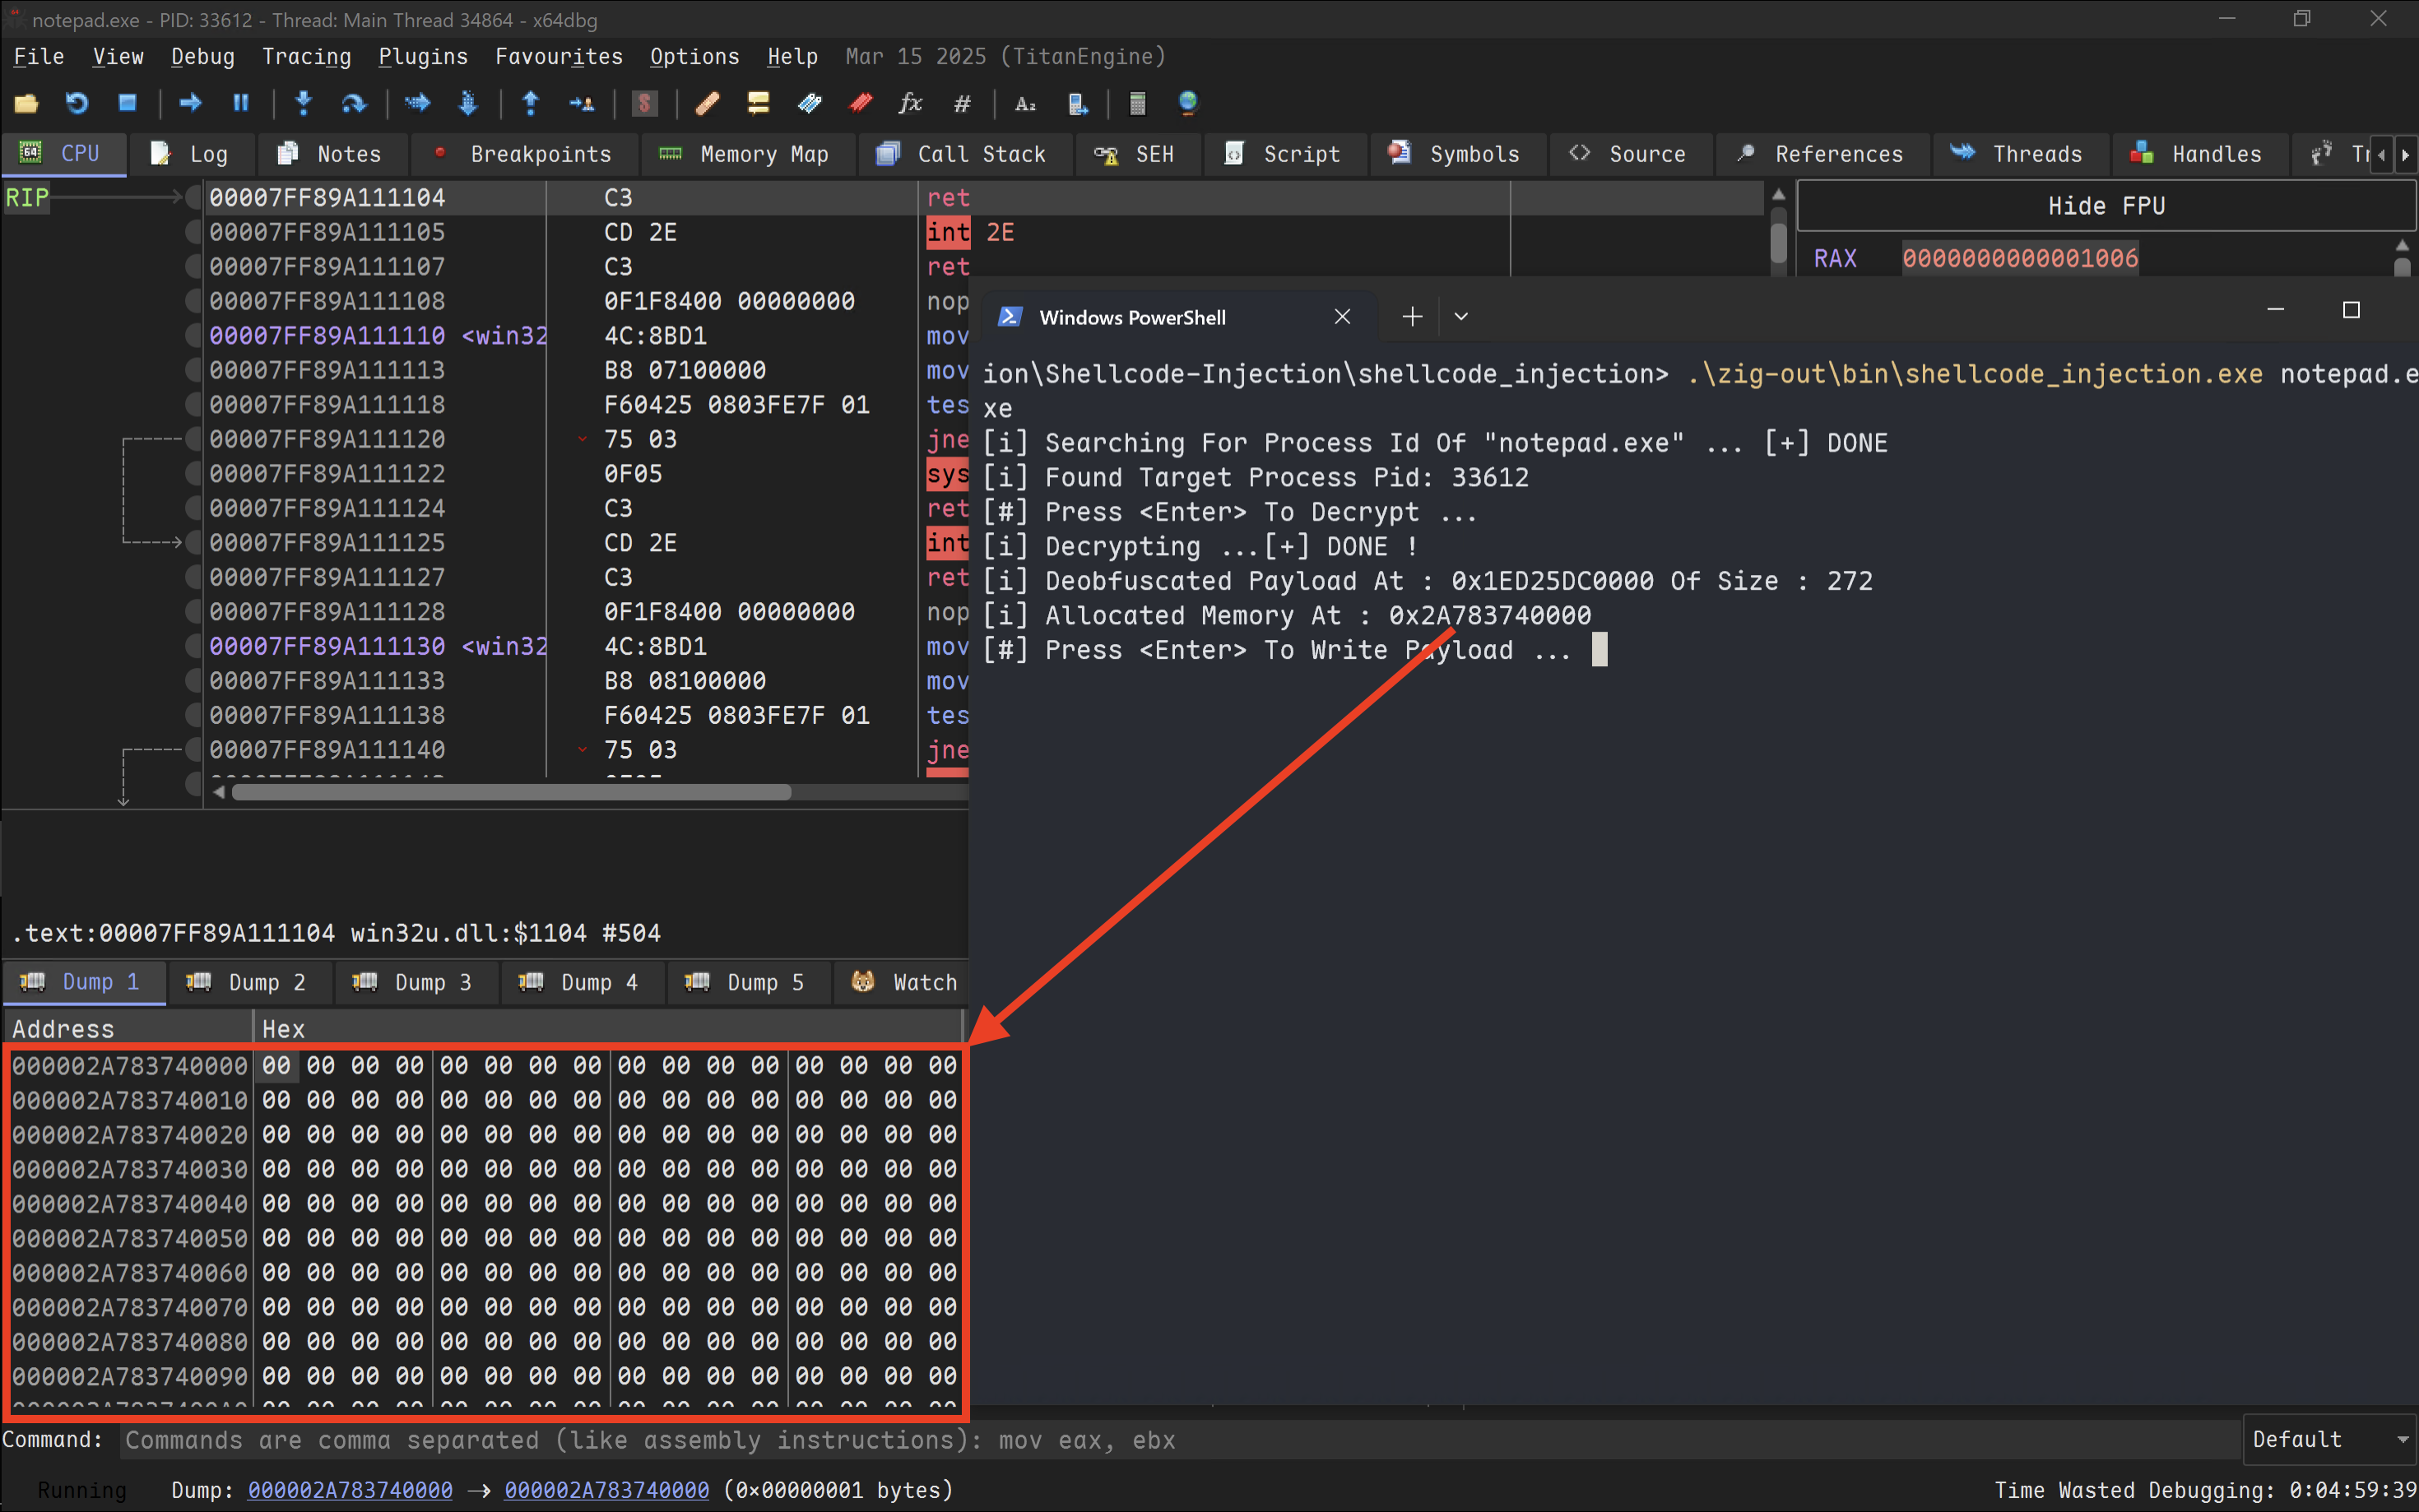Toggle breakpoint bullet at 00007FF89A111124
This screenshot has height=1512, width=2419.
tap(193, 508)
